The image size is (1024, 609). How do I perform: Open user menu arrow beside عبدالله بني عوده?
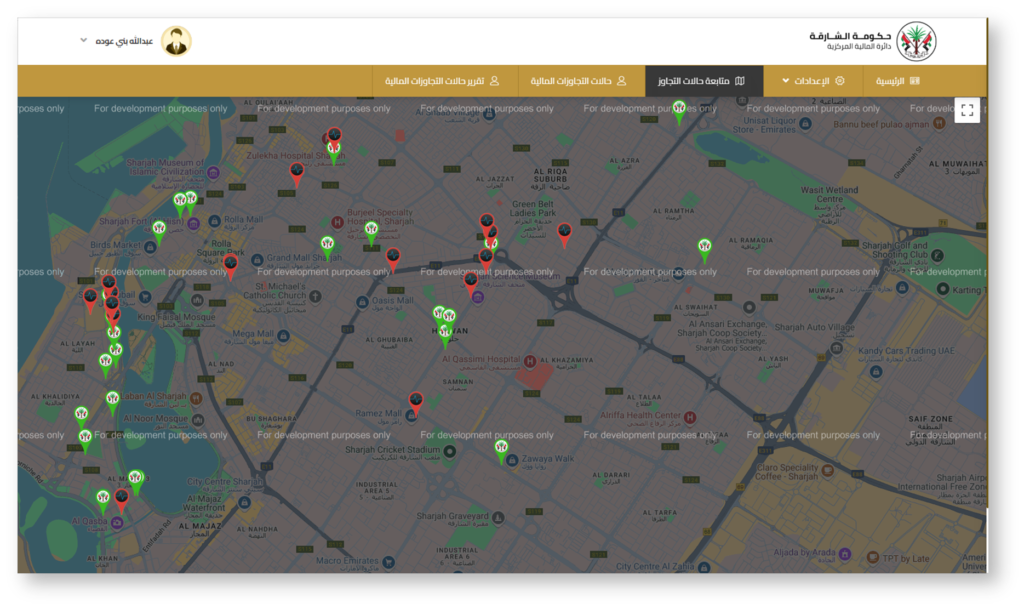tap(84, 41)
